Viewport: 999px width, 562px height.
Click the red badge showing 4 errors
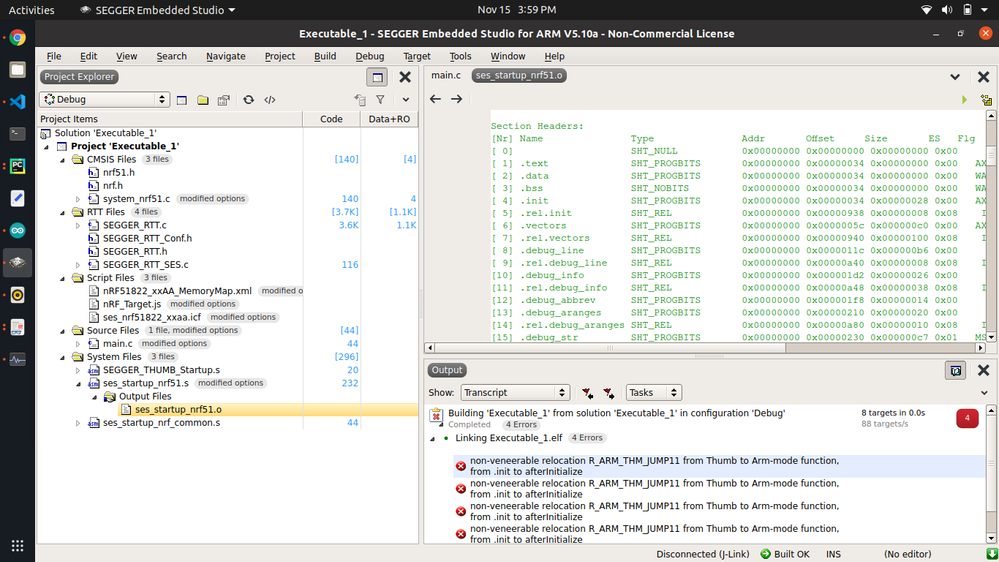click(967, 418)
